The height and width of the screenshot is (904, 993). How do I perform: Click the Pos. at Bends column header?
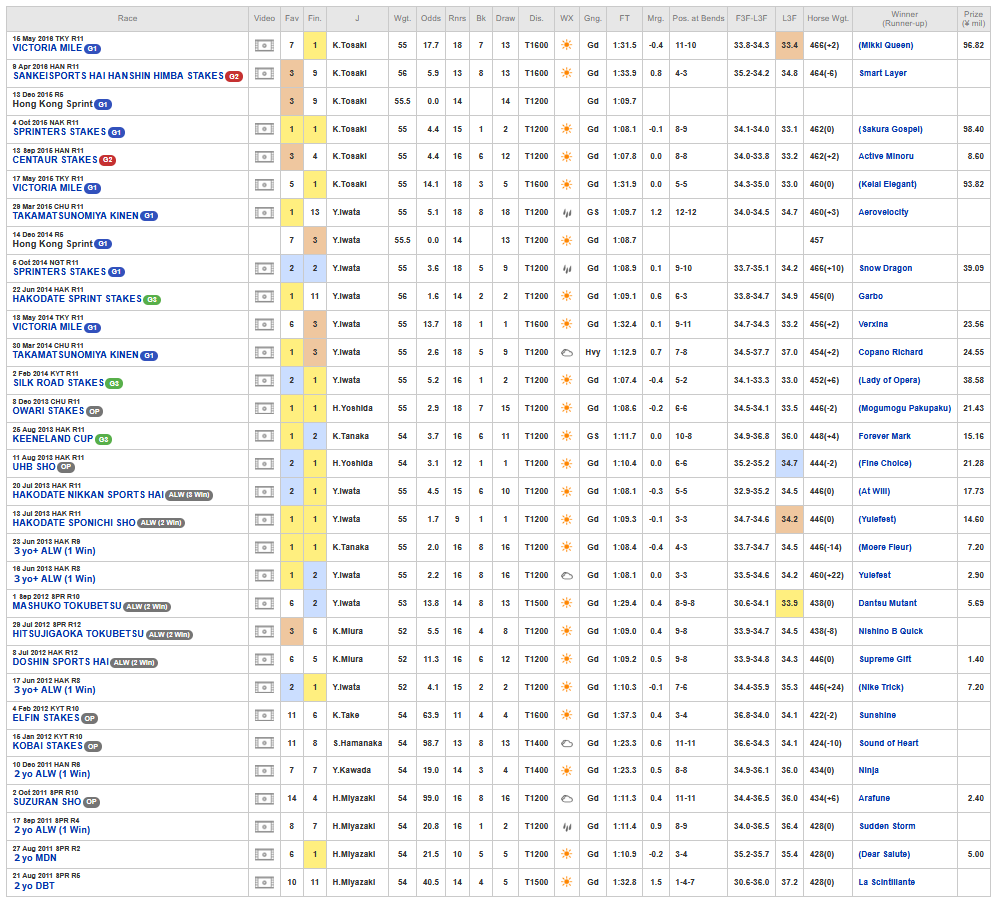pos(698,18)
